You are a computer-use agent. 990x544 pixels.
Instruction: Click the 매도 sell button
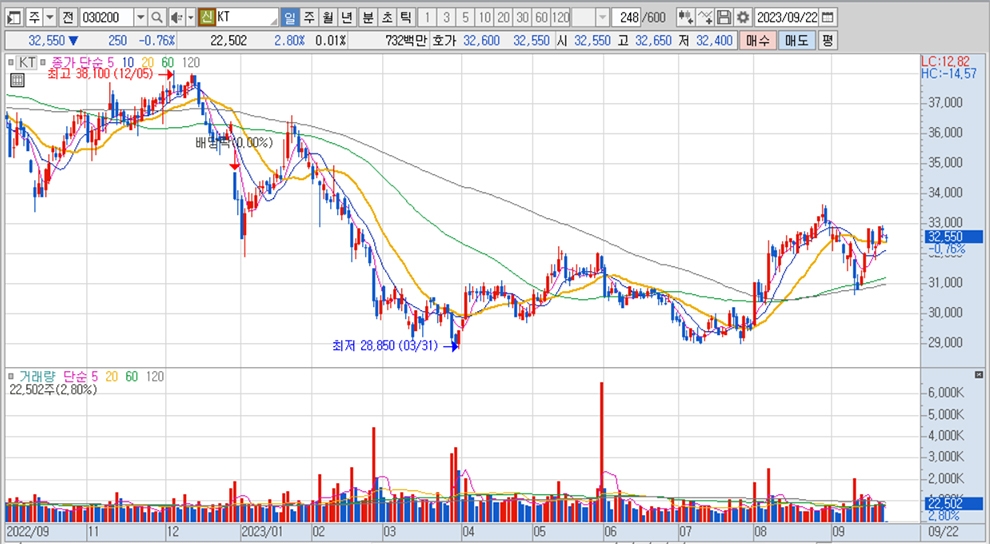pos(796,41)
